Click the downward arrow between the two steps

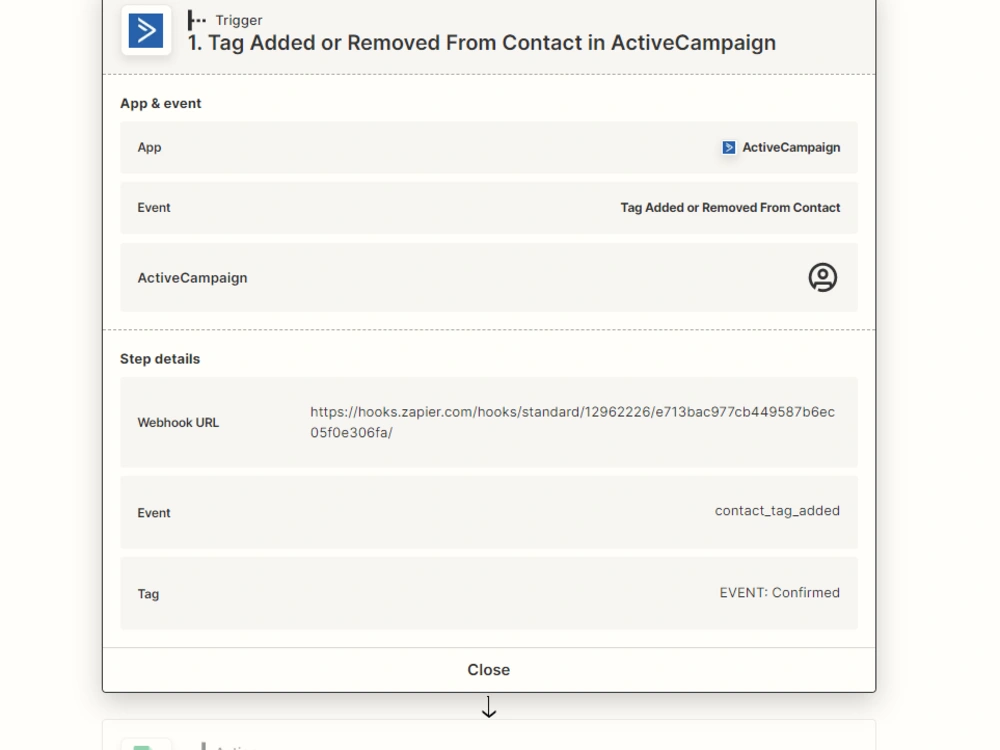click(x=489, y=707)
